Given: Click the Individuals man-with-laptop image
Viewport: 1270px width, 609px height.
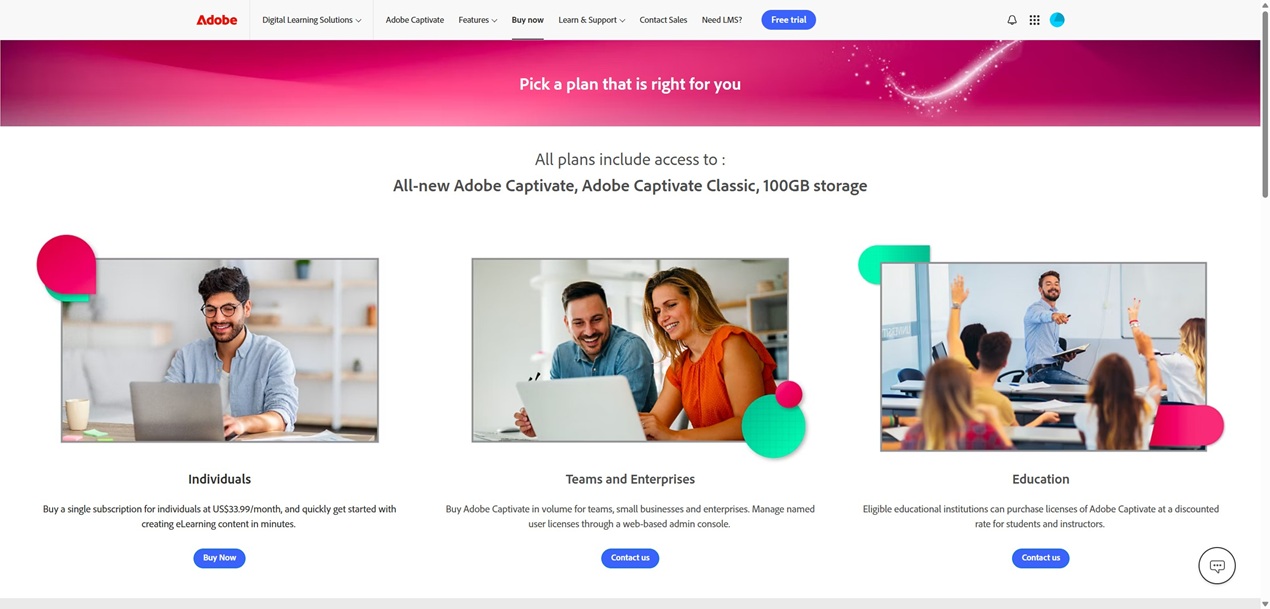Looking at the screenshot, I should pyautogui.click(x=220, y=350).
